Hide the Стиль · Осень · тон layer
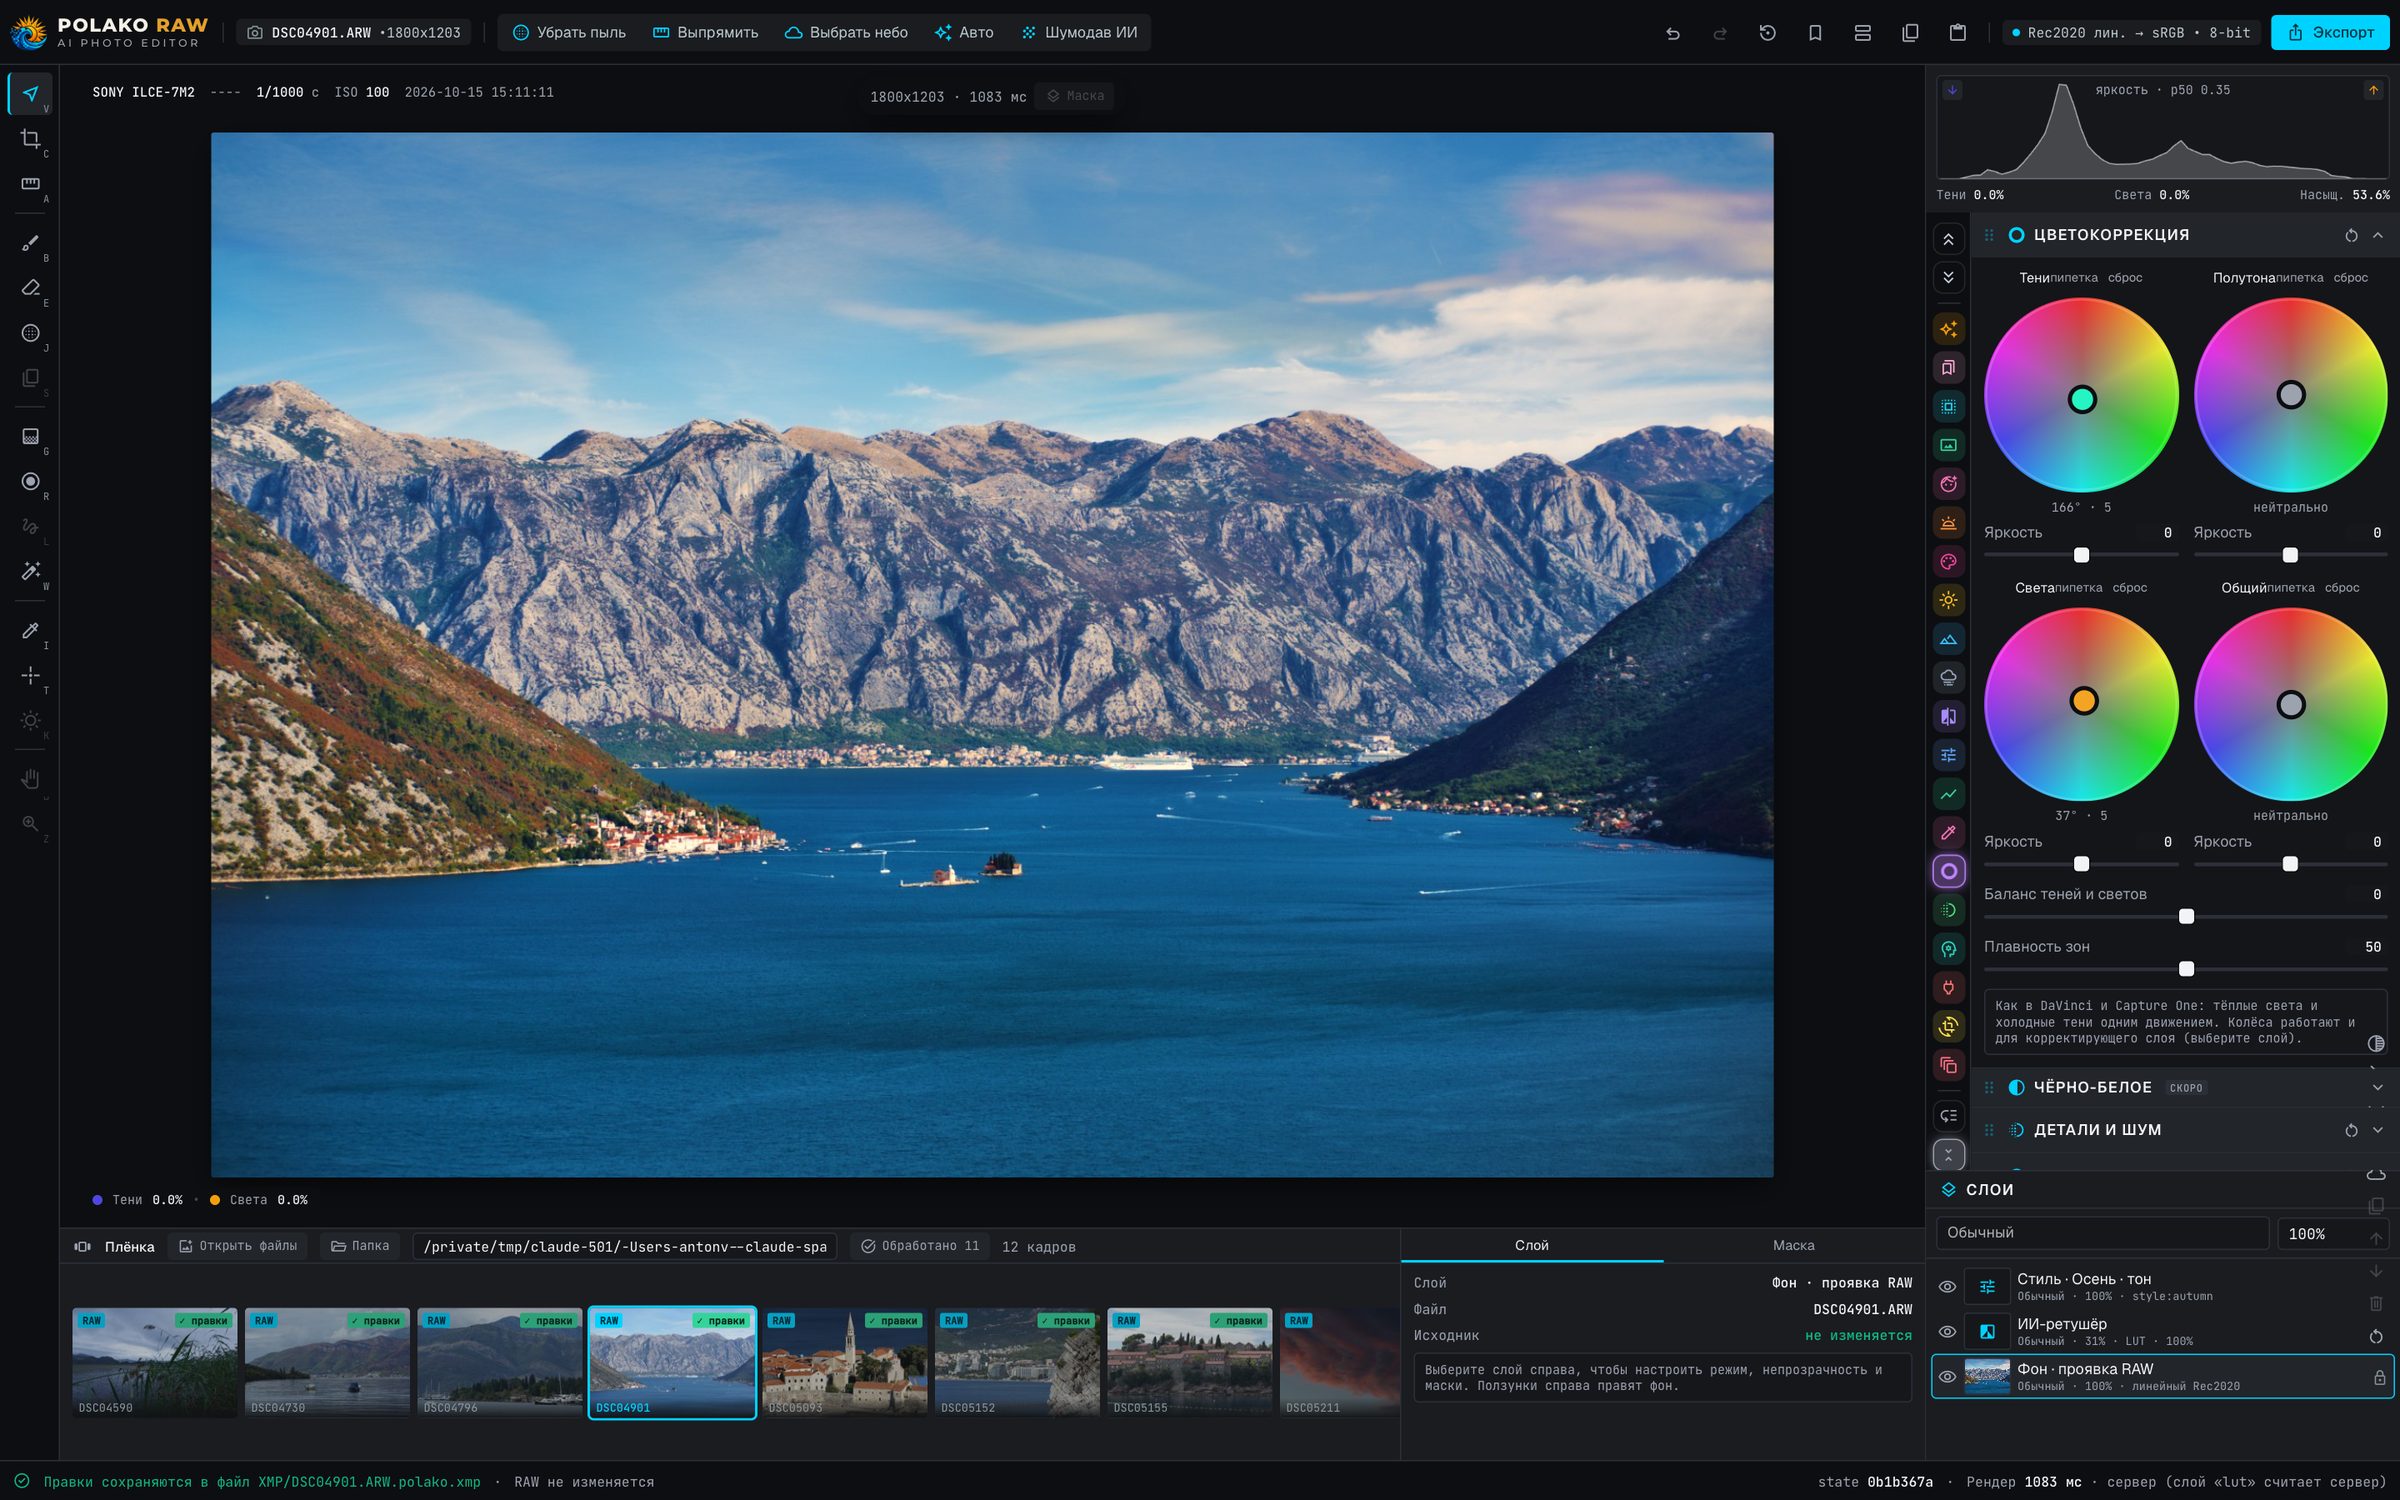Viewport: 2400px width, 1500px height. pos(1947,1286)
